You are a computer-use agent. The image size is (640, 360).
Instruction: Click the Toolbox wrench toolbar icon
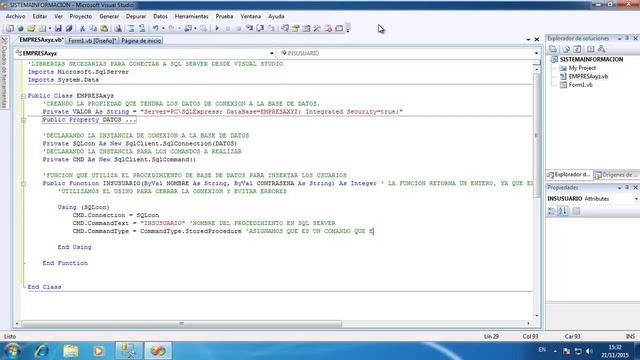317,29
